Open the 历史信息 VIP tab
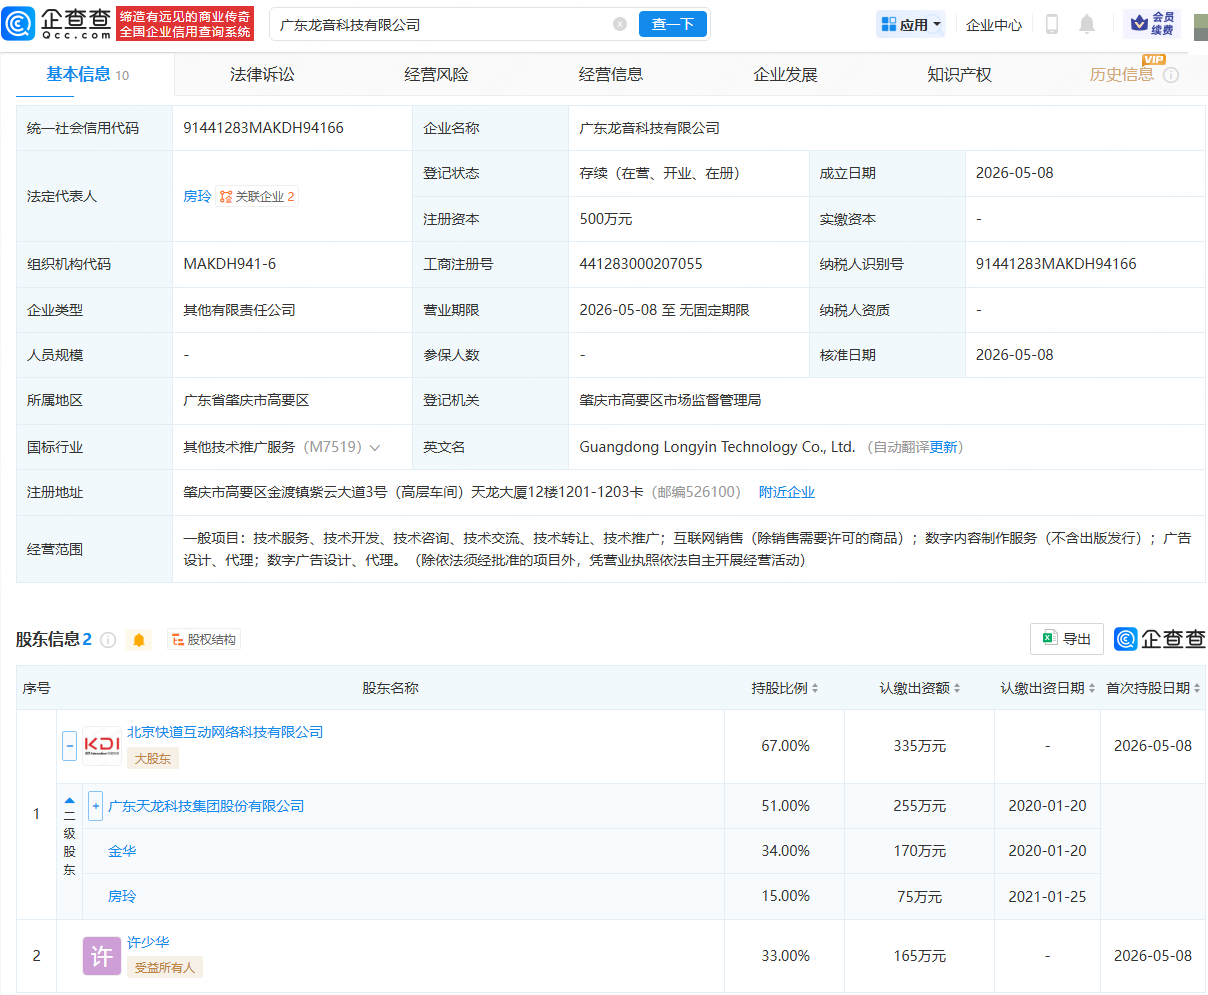 pos(1122,75)
